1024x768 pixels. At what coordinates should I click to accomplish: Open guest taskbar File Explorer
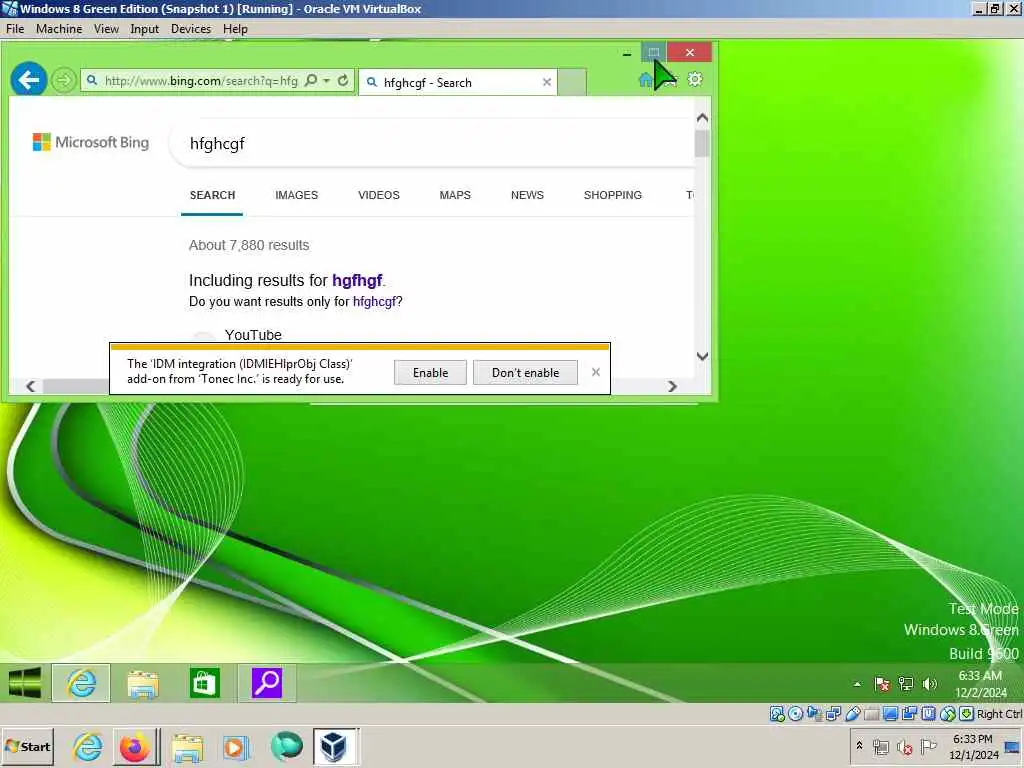(143, 683)
